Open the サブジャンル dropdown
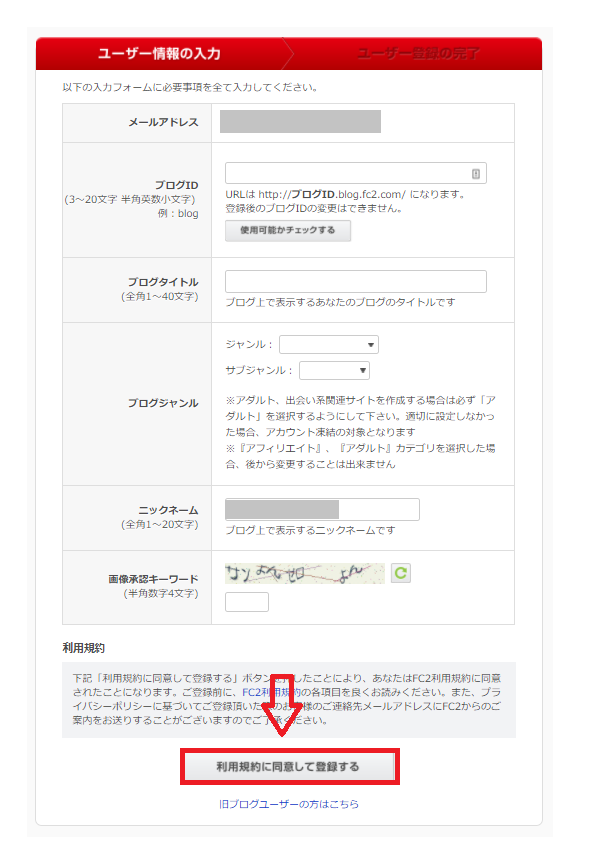Viewport: 600px width, 863px height. 334,370
